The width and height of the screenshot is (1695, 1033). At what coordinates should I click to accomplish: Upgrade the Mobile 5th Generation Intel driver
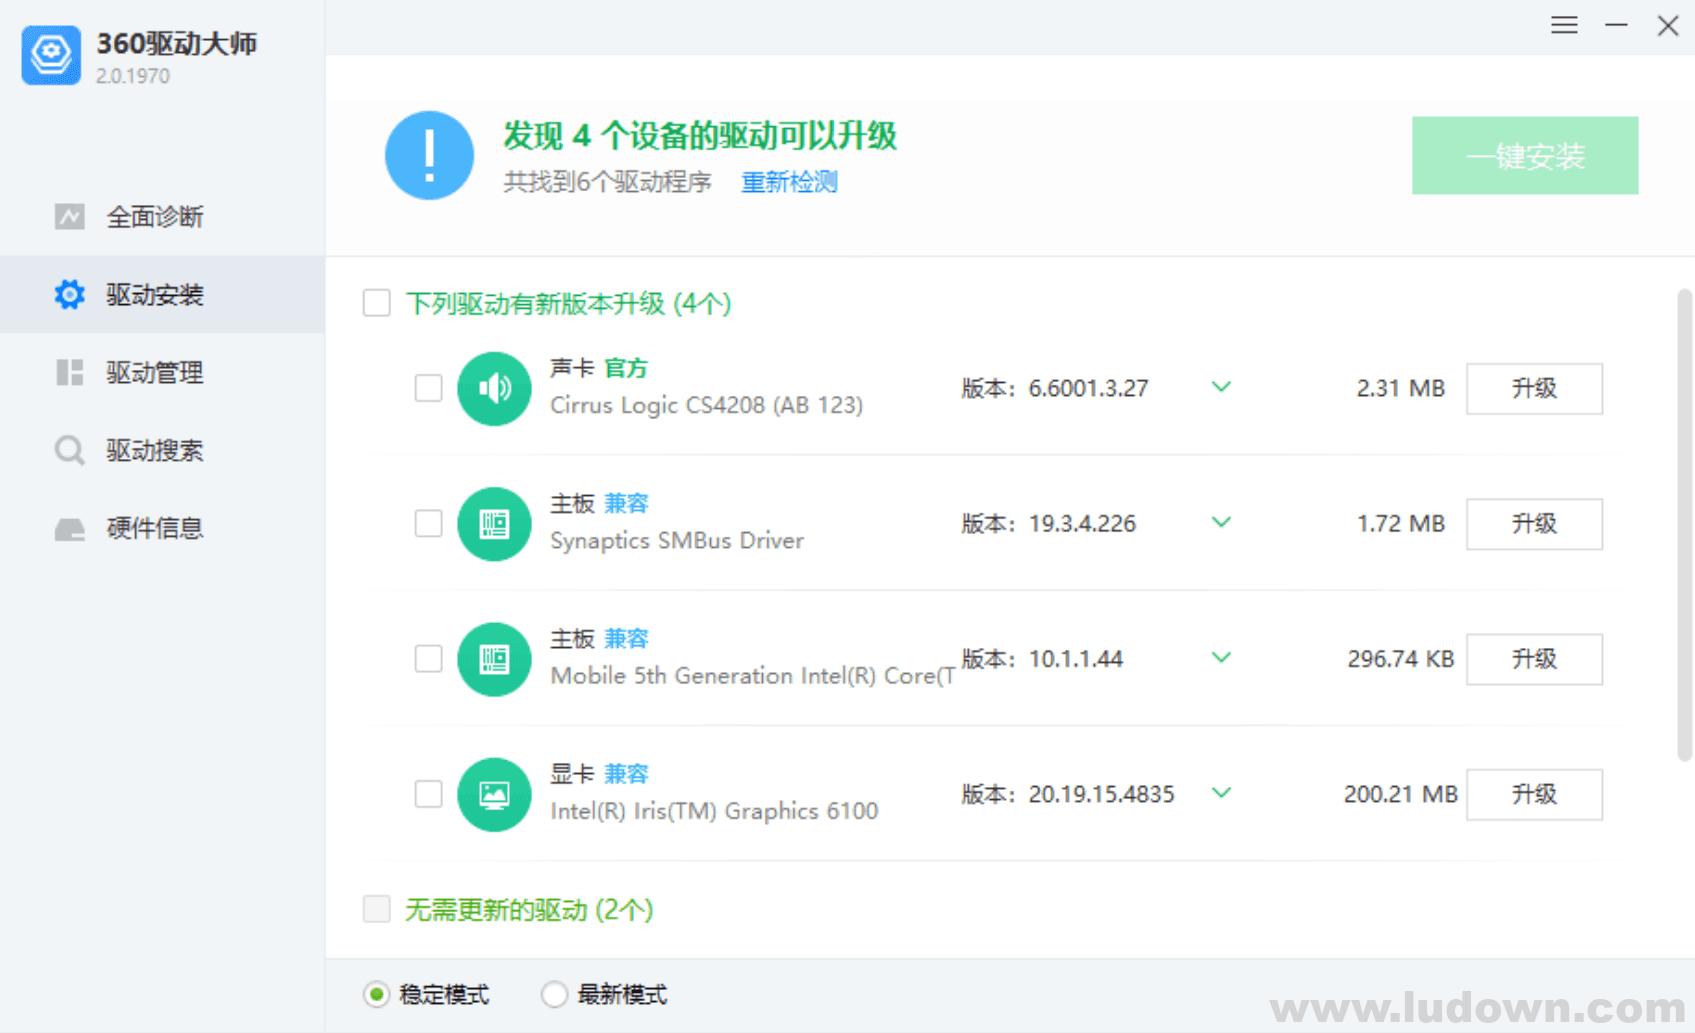click(x=1534, y=659)
